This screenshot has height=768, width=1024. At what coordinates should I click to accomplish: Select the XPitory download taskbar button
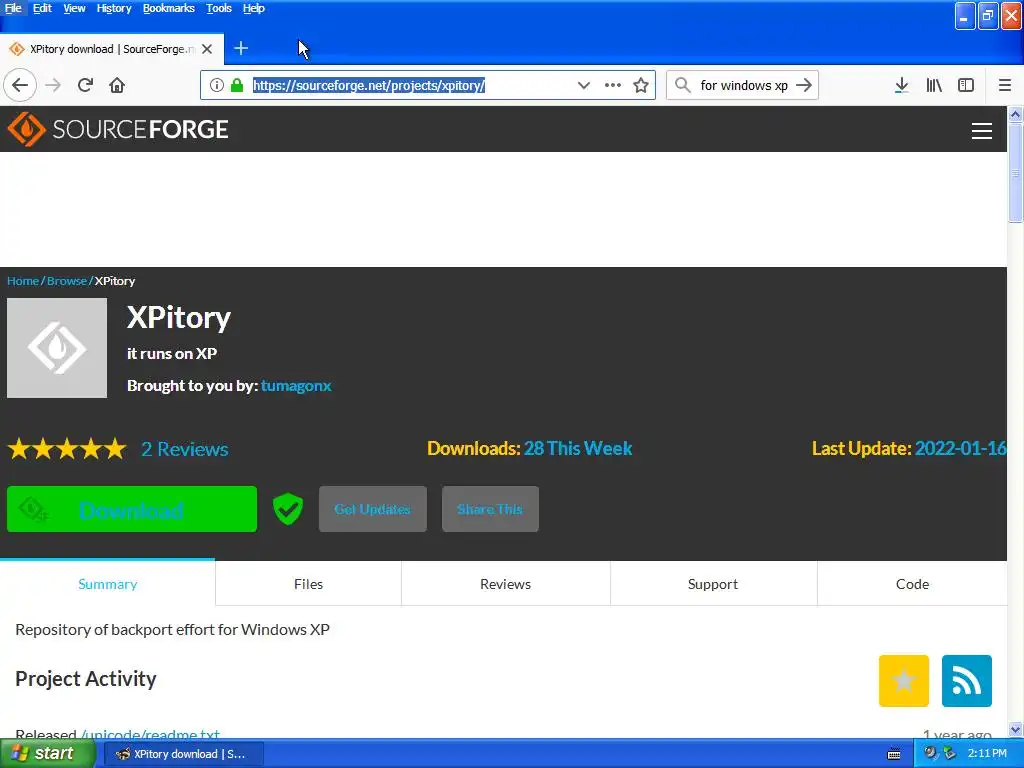[x=184, y=754]
